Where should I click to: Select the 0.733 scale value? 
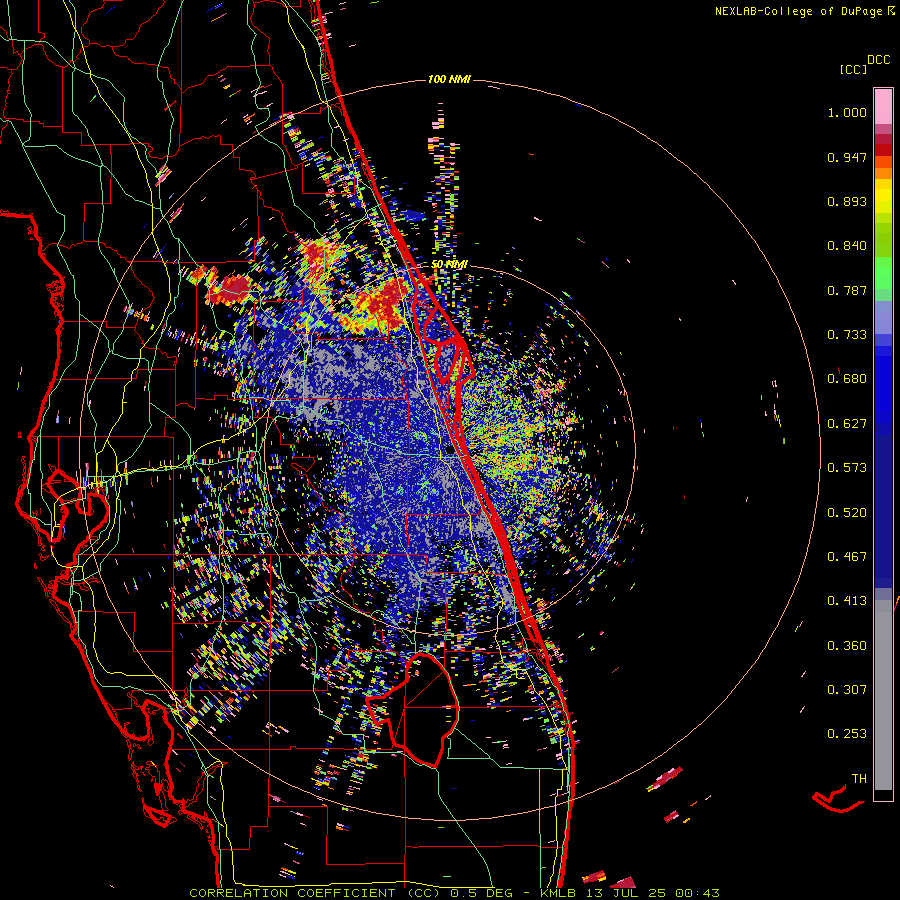click(847, 335)
